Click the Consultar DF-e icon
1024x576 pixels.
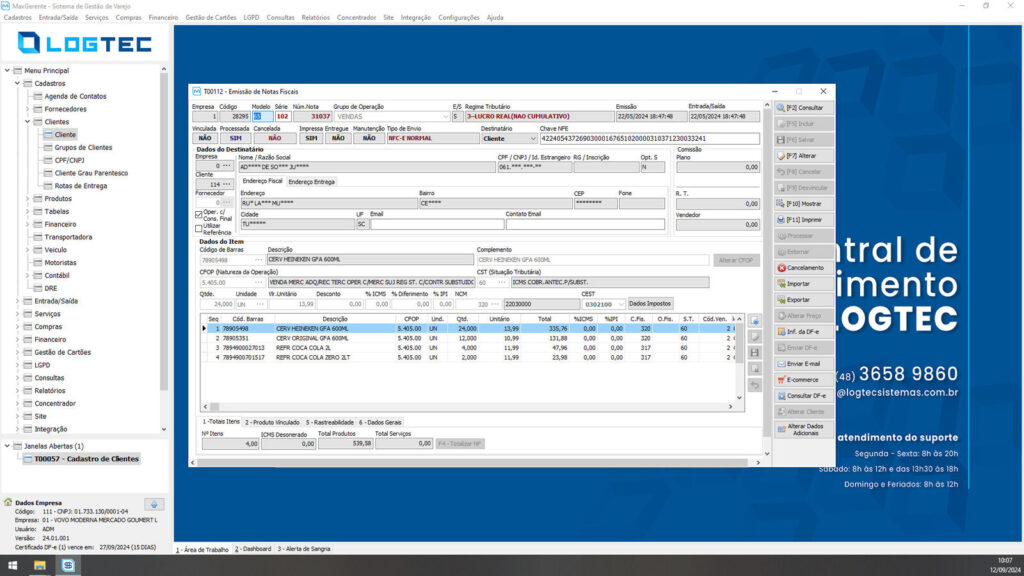(x=781, y=396)
